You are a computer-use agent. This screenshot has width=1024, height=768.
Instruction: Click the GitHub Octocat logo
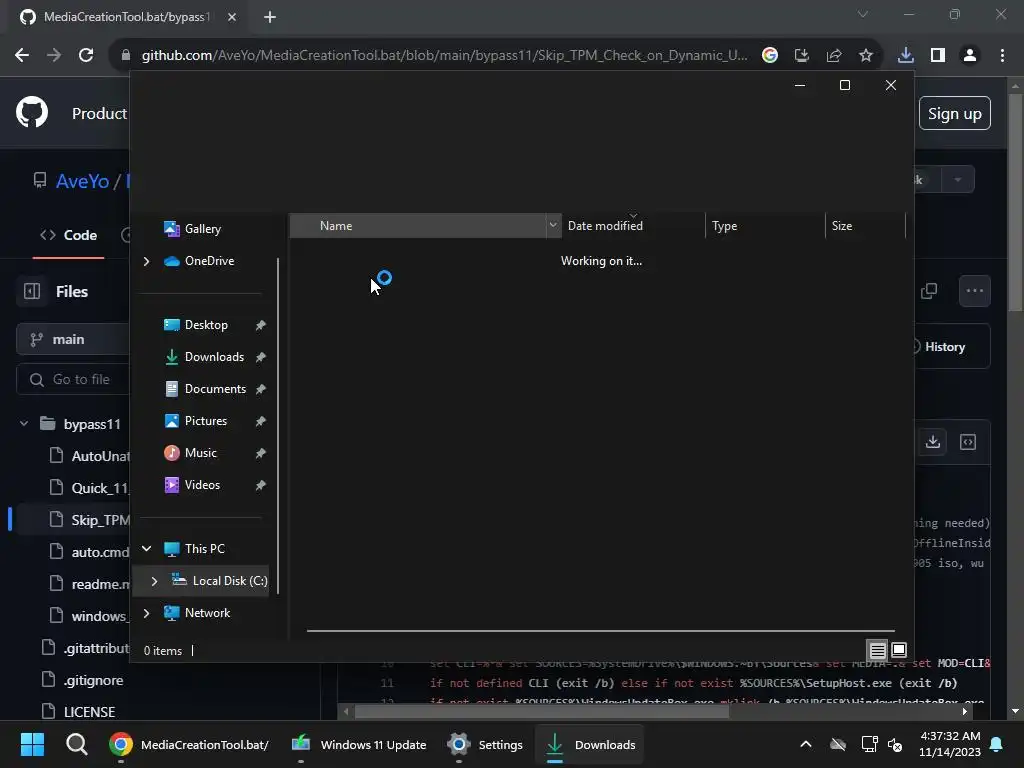32,112
